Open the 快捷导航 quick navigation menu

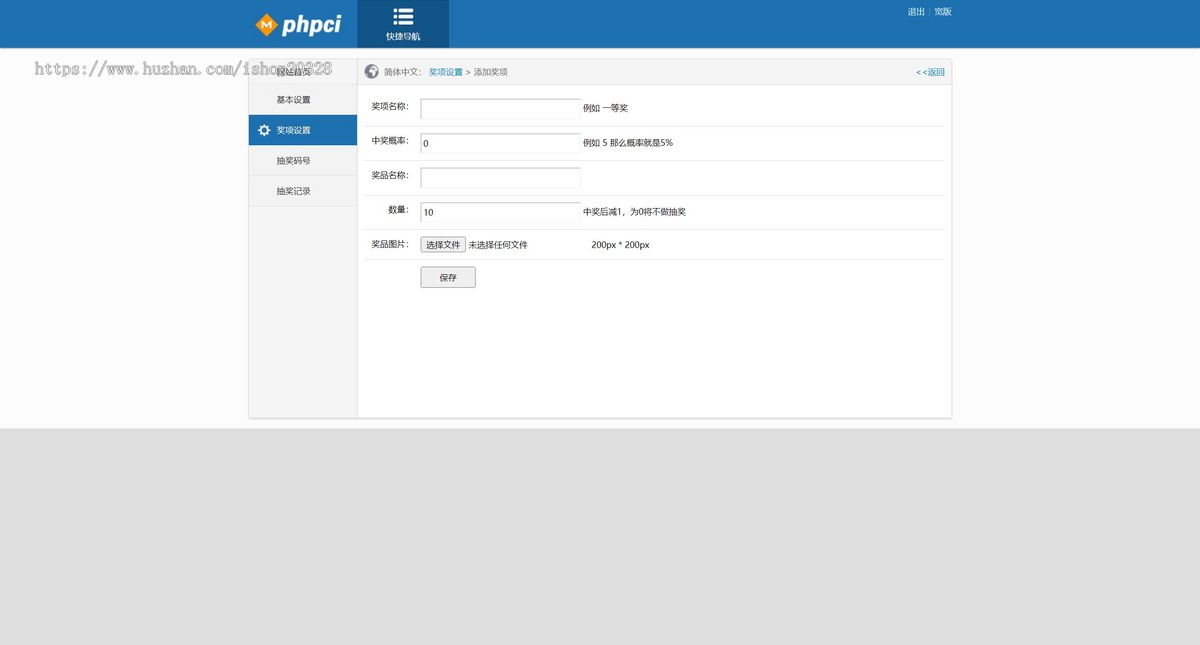[x=403, y=24]
